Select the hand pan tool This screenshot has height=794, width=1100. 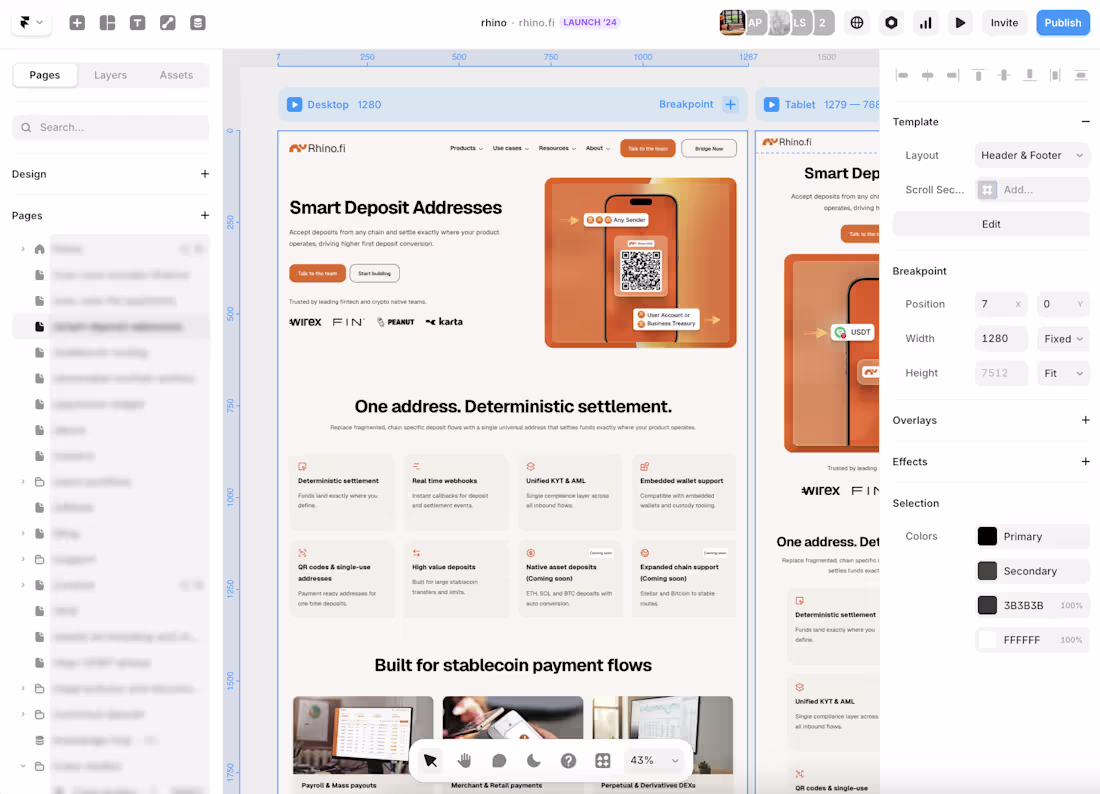pyautogui.click(x=464, y=760)
